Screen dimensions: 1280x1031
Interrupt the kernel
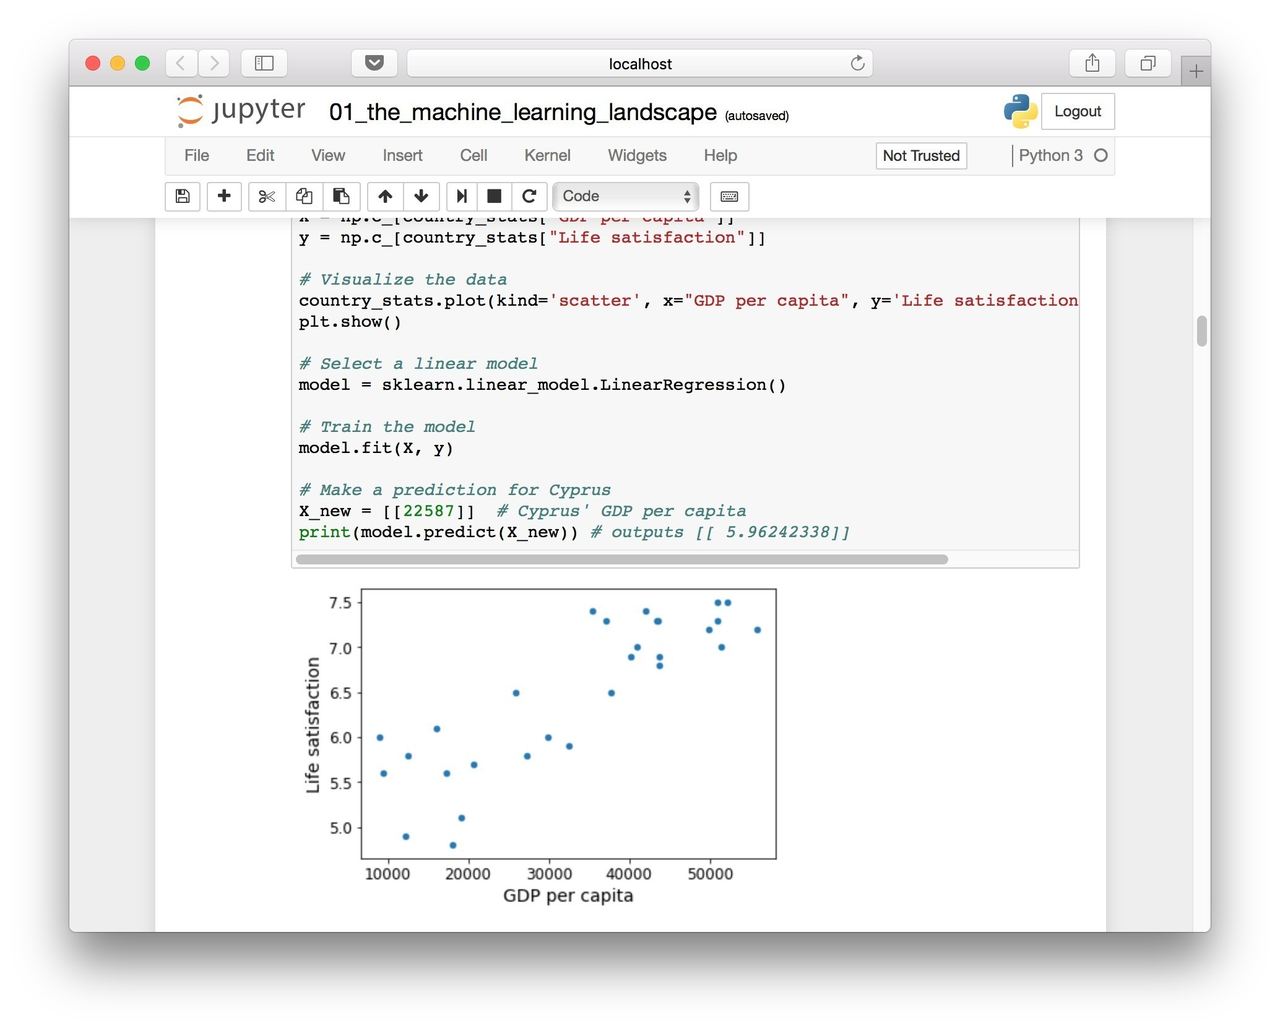(x=494, y=196)
